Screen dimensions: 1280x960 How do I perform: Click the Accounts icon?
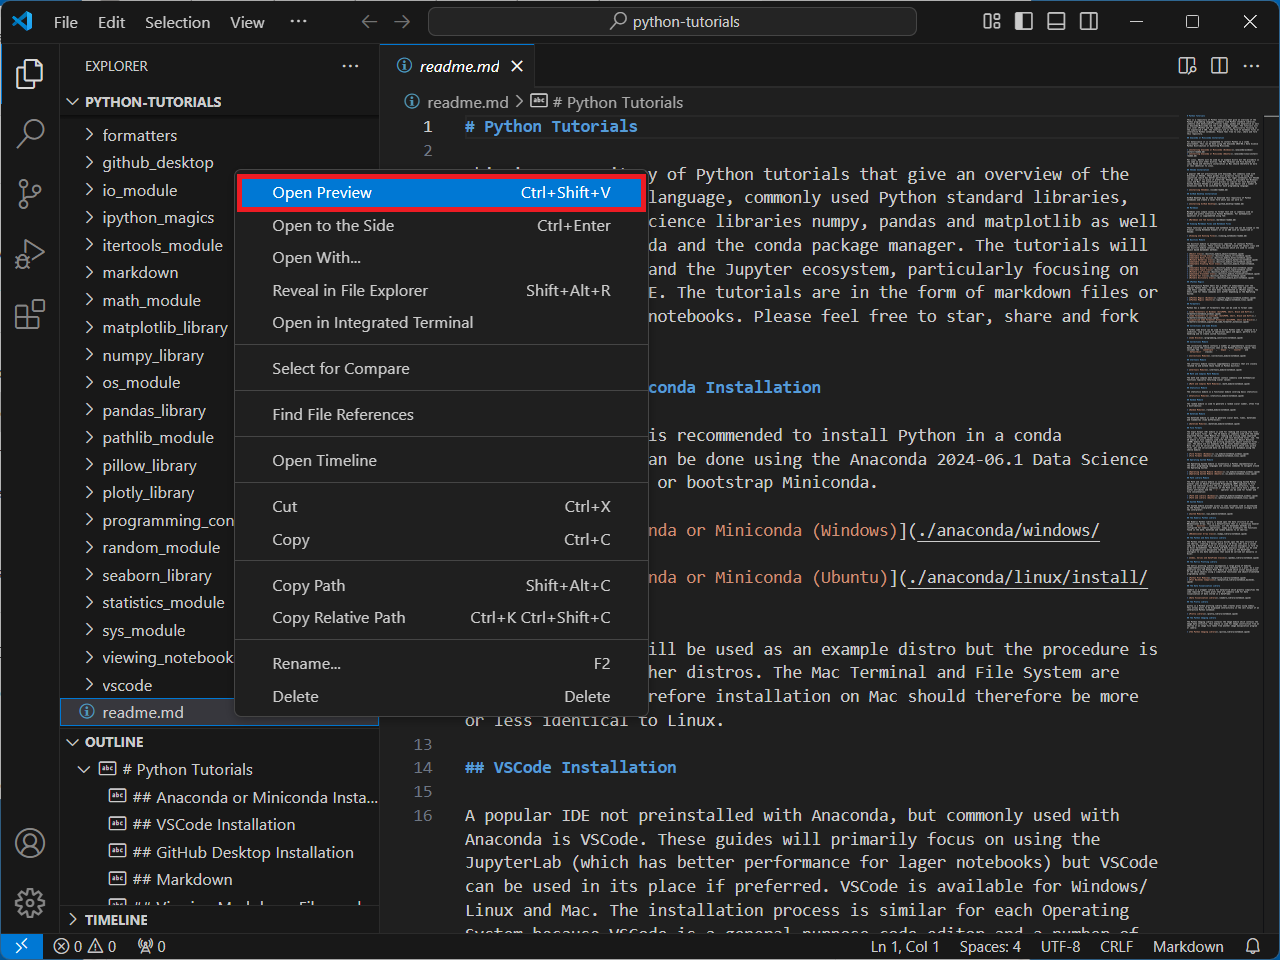pyautogui.click(x=30, y=843)
